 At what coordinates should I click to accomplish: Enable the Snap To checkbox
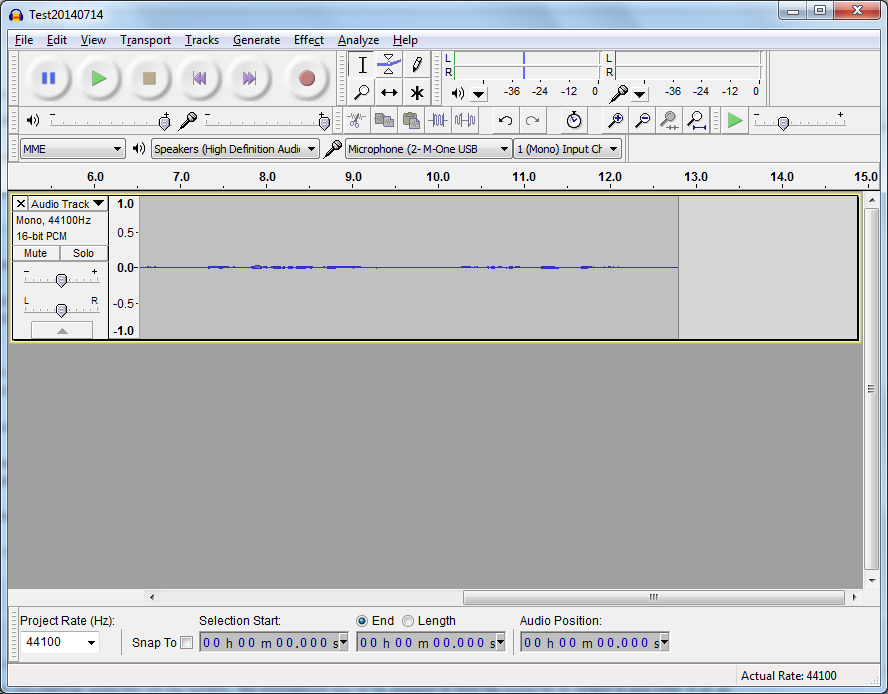186,642
